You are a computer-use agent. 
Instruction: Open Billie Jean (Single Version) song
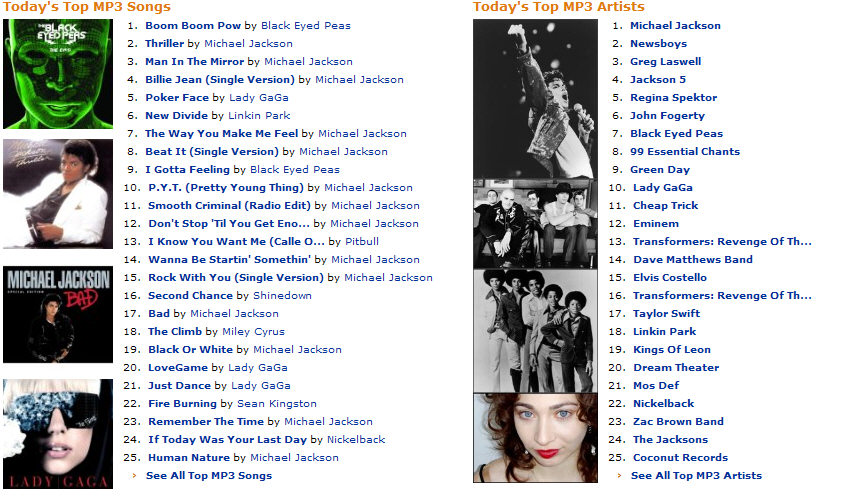[220, 80]
